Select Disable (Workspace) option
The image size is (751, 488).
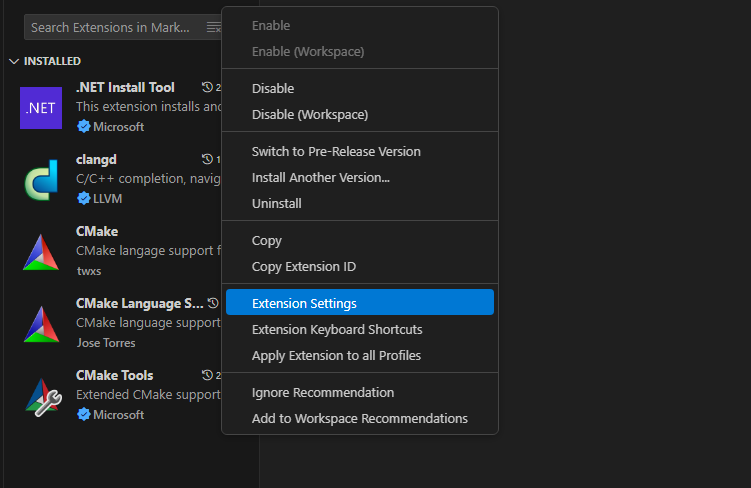point(360,114)
